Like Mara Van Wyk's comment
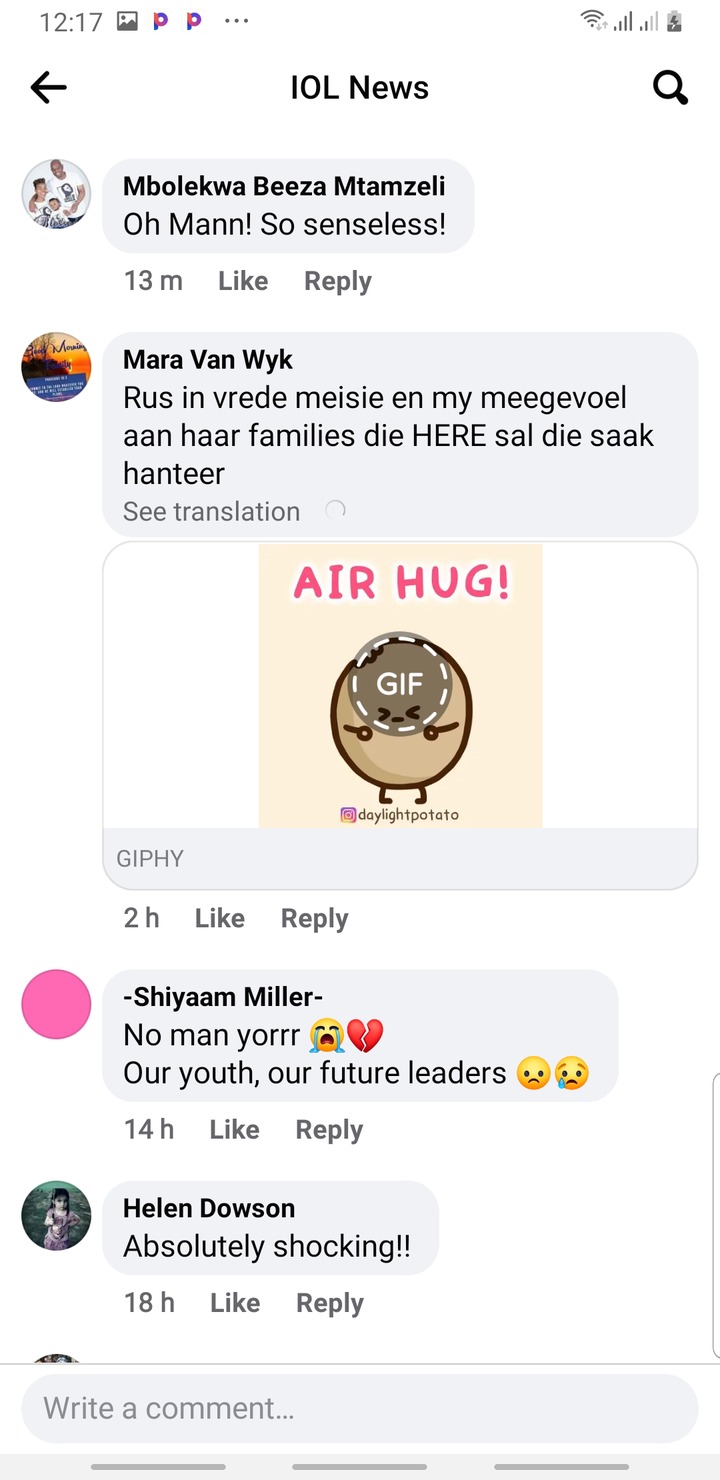The height and width of the screenshot is (1480, 720). (220, 918)
